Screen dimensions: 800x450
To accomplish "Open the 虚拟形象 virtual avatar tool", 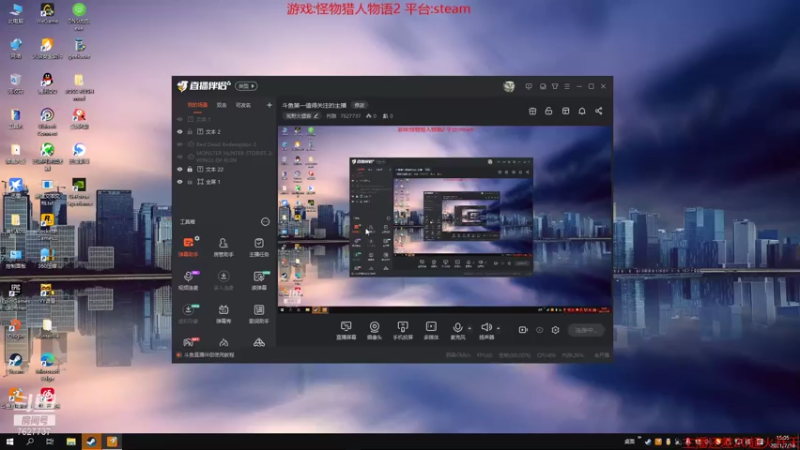I will 188,313.
